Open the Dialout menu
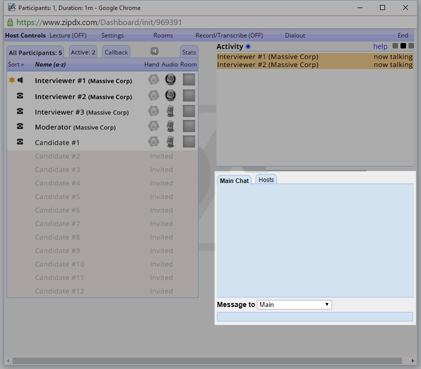 pyautogui.click(x=295, y=35)
